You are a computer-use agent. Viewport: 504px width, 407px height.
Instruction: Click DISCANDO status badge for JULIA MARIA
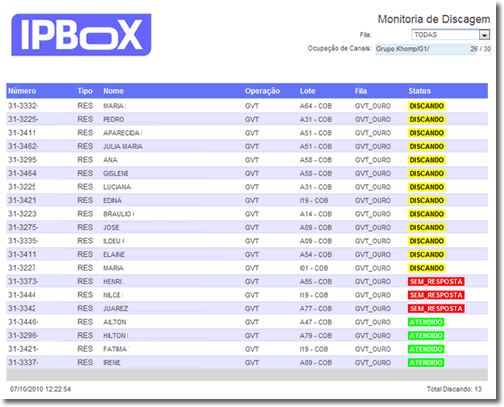tap(426, 146)
